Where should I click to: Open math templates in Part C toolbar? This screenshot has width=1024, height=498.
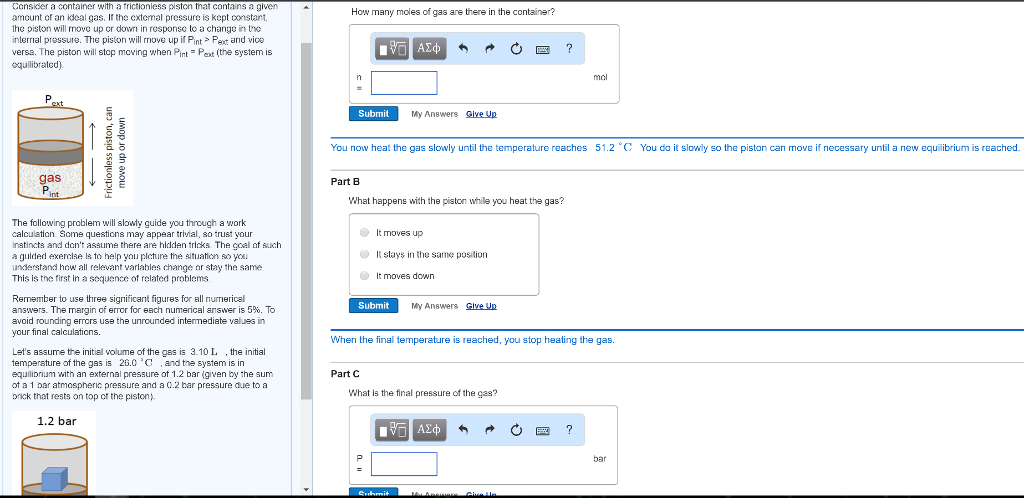click(x=392, y=430)
